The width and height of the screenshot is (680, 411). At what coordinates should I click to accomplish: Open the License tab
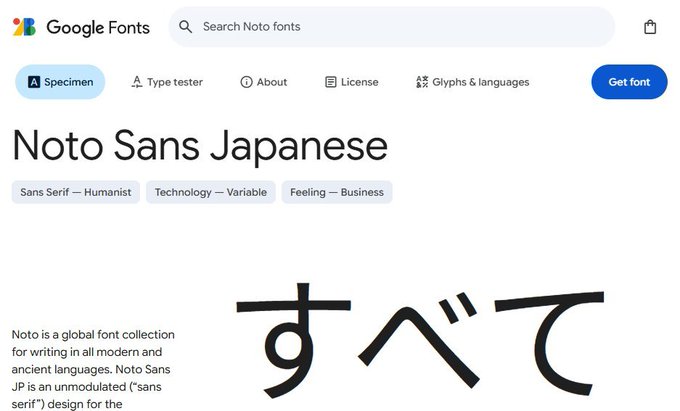click(352, 82)
